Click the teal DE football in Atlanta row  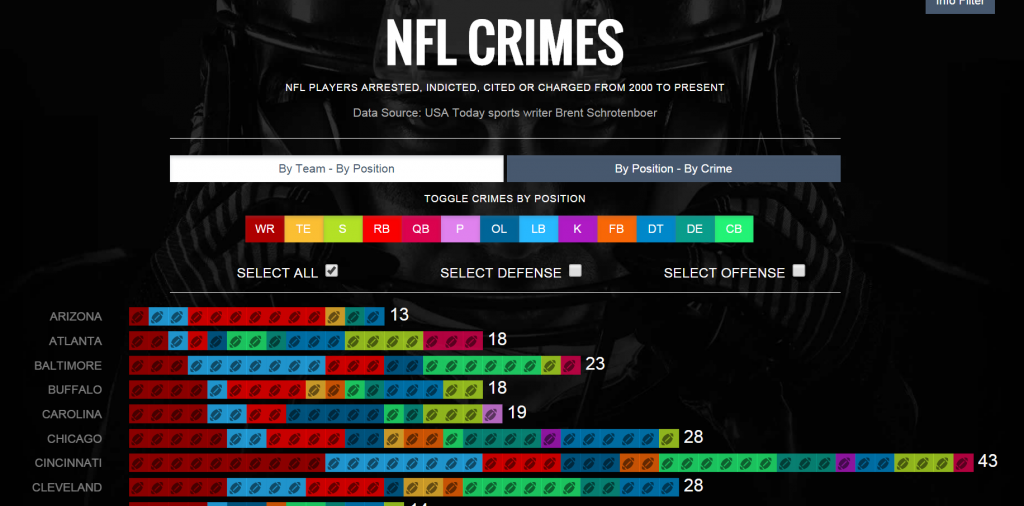pyautogui.click(x=276, y=341)
